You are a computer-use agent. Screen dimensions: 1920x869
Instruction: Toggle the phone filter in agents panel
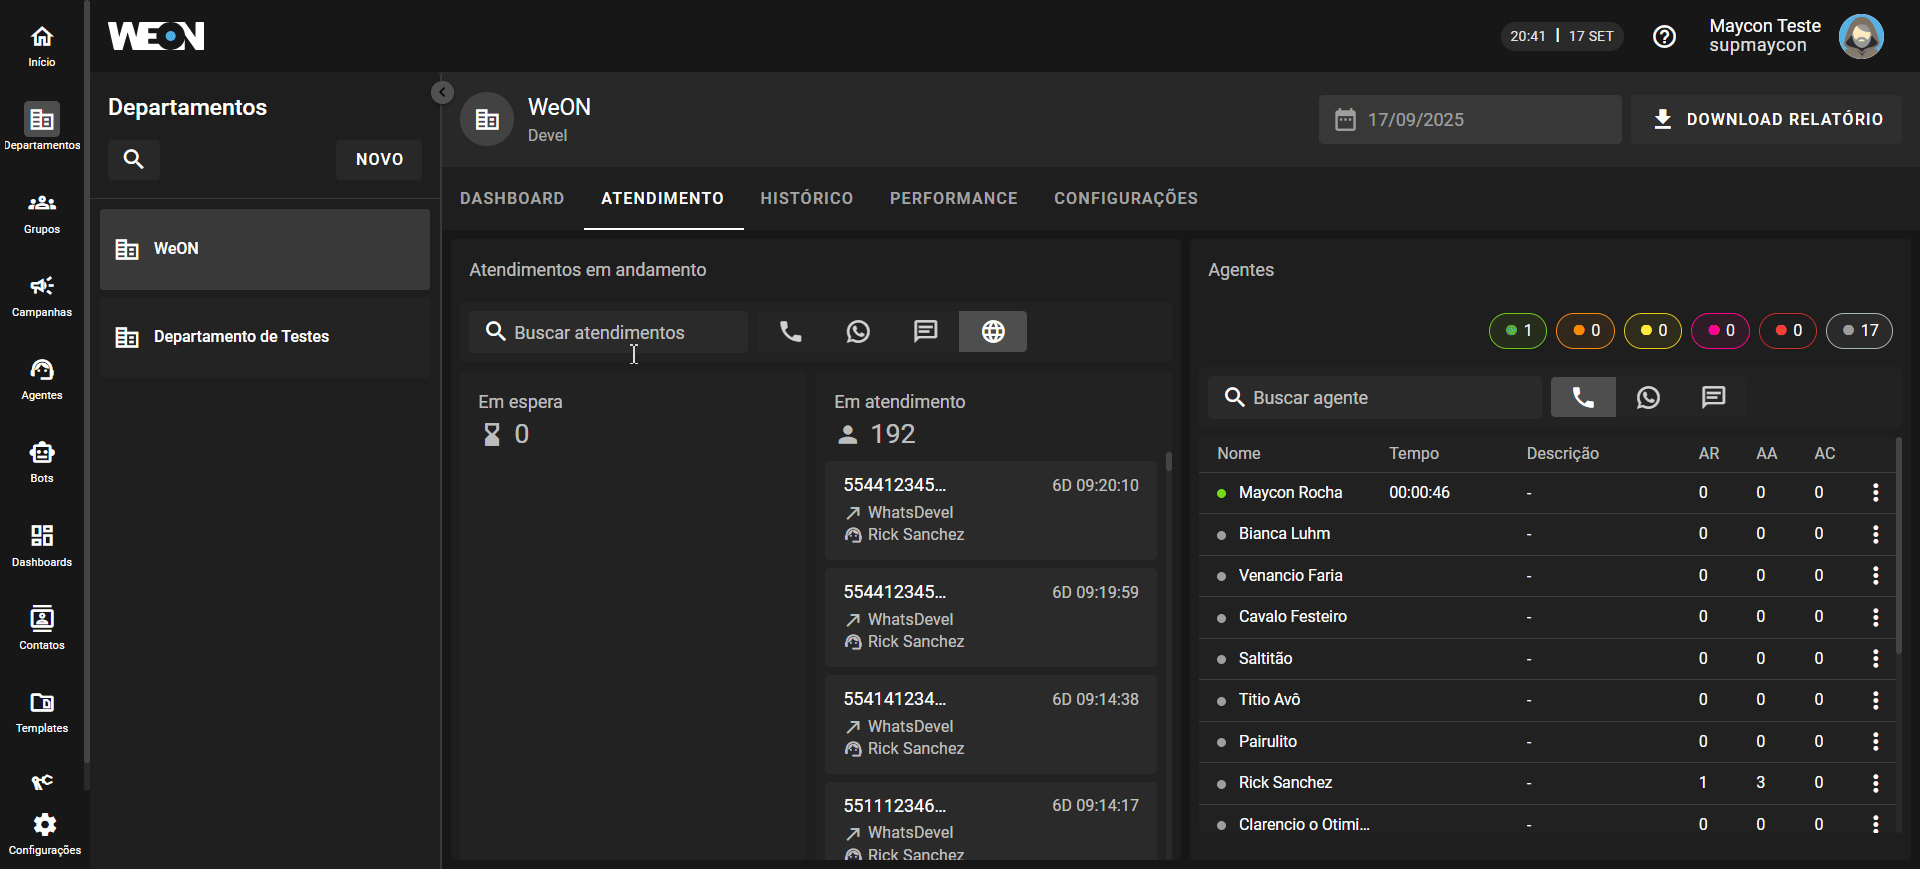pos(1582,398)
